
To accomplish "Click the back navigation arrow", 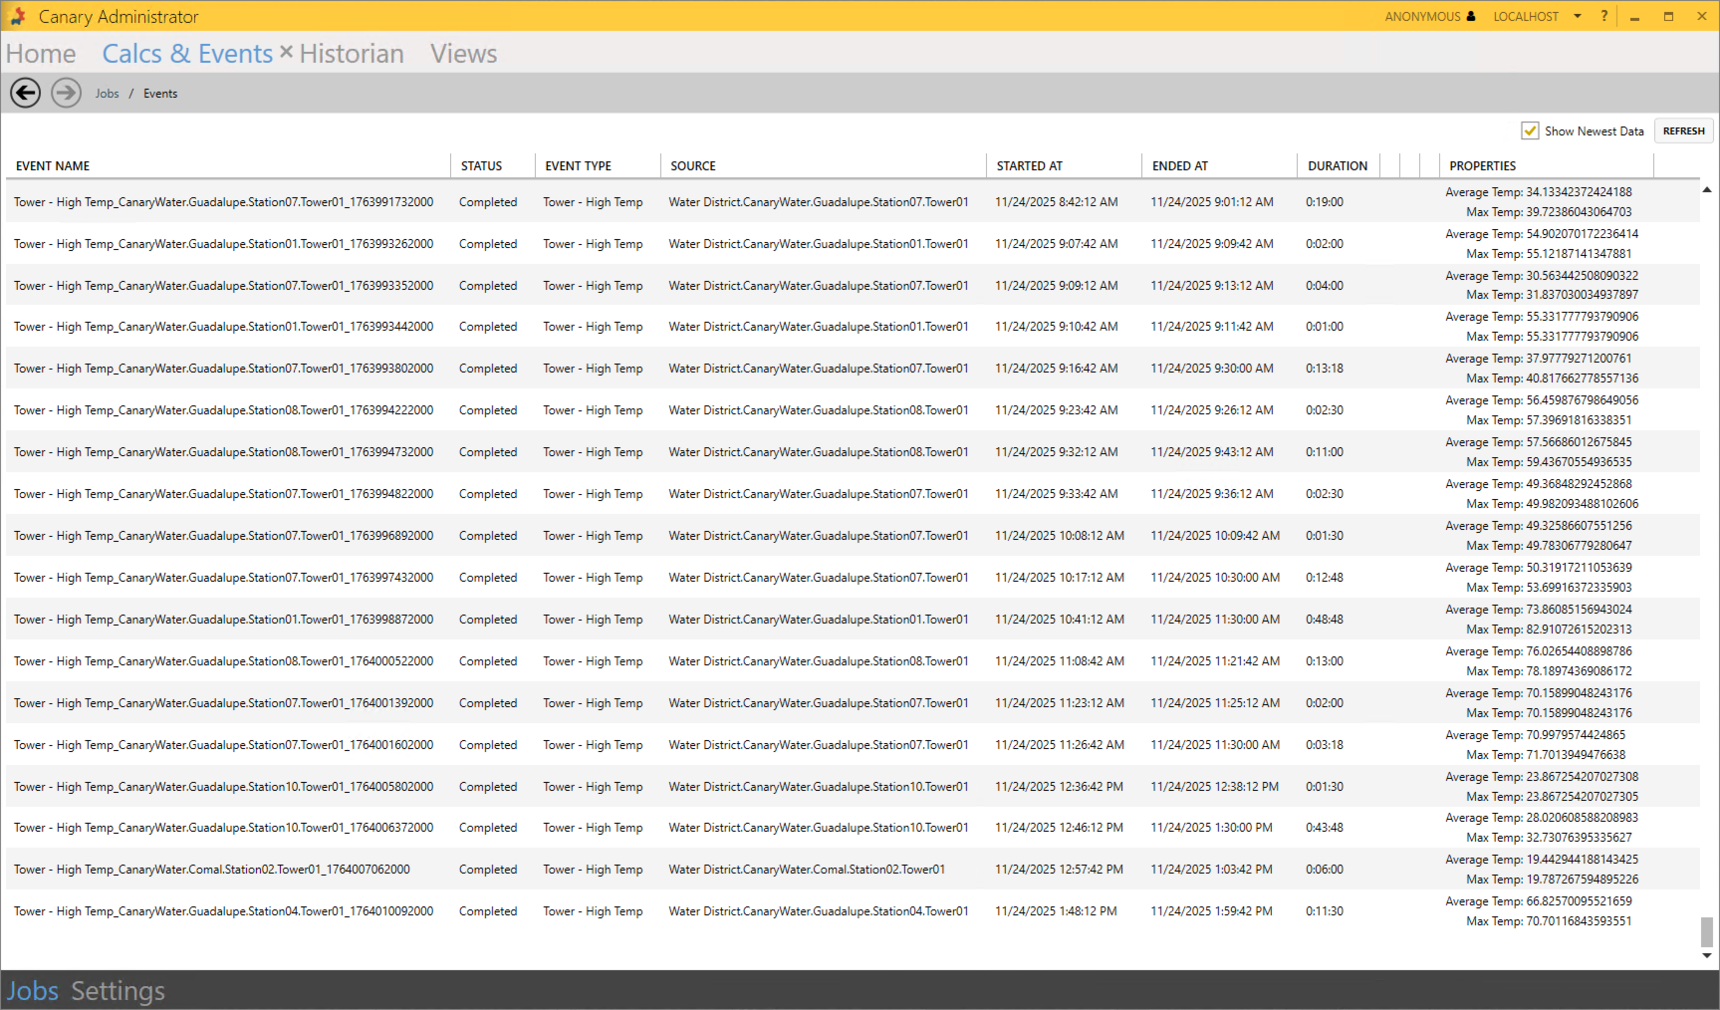I will tap(26, 93).
